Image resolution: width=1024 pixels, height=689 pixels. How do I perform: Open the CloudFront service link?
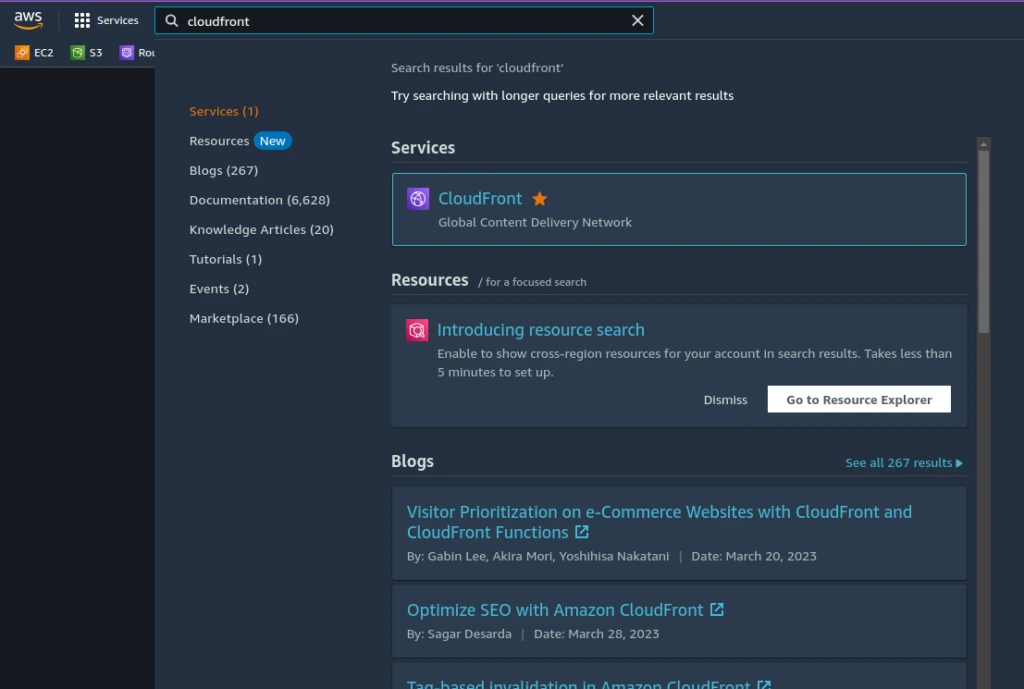point(480,199)
